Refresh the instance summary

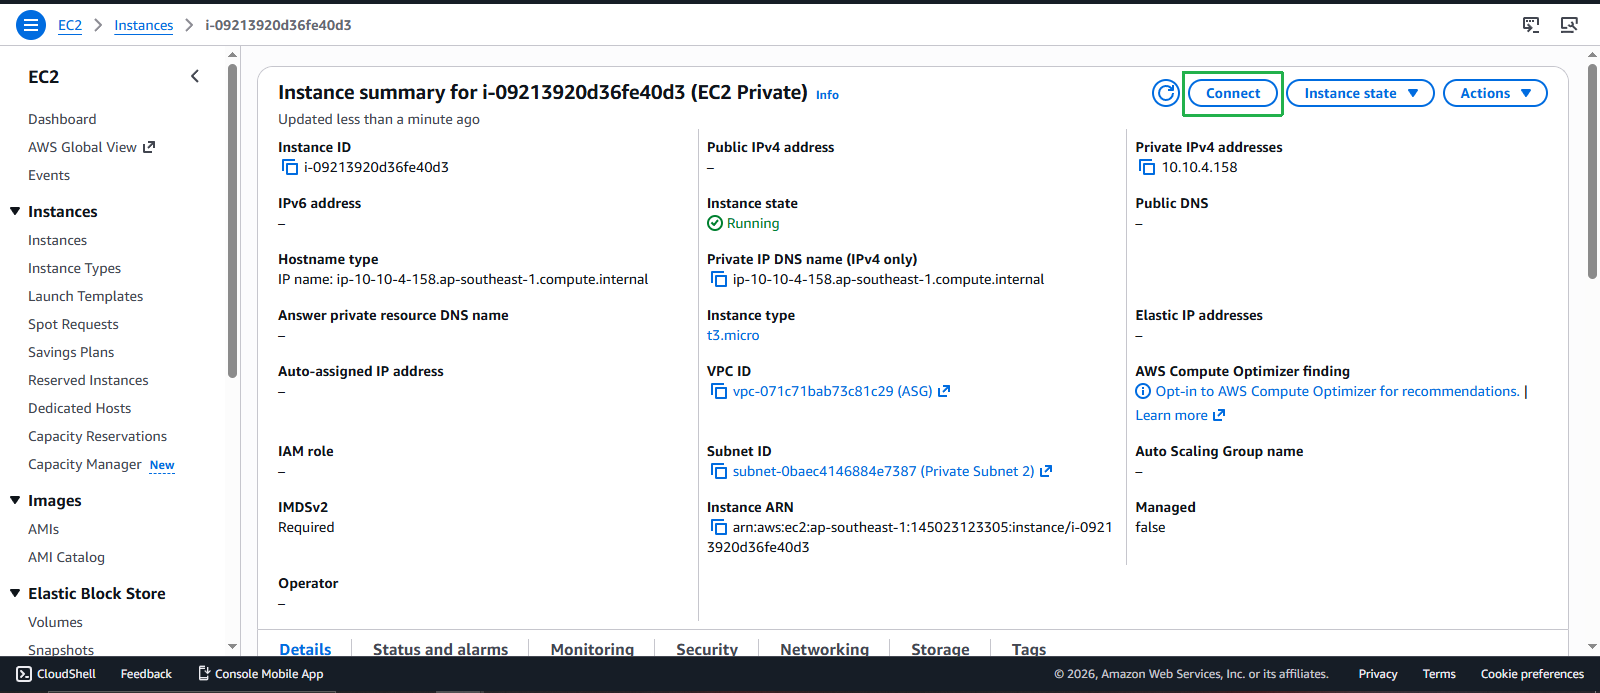coord(1166,93)
